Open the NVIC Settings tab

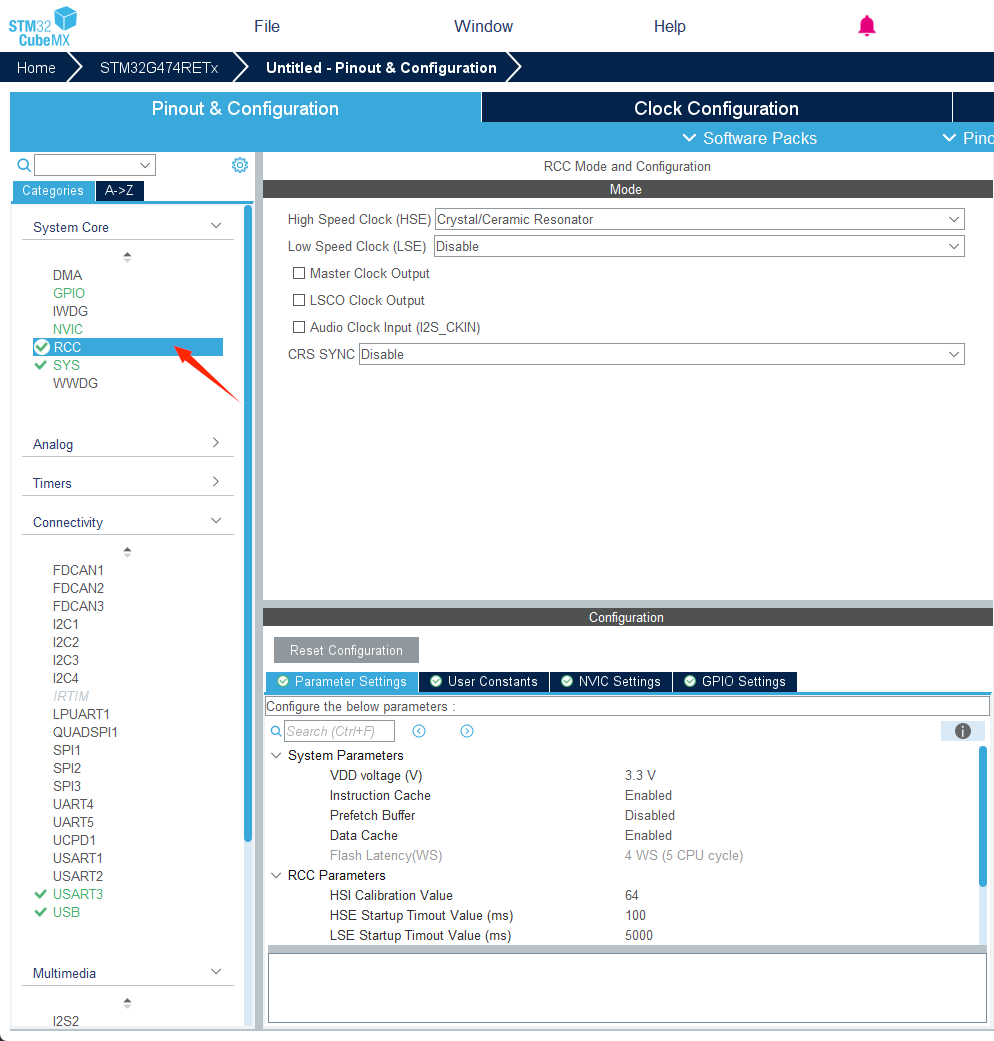click(611, 682)
